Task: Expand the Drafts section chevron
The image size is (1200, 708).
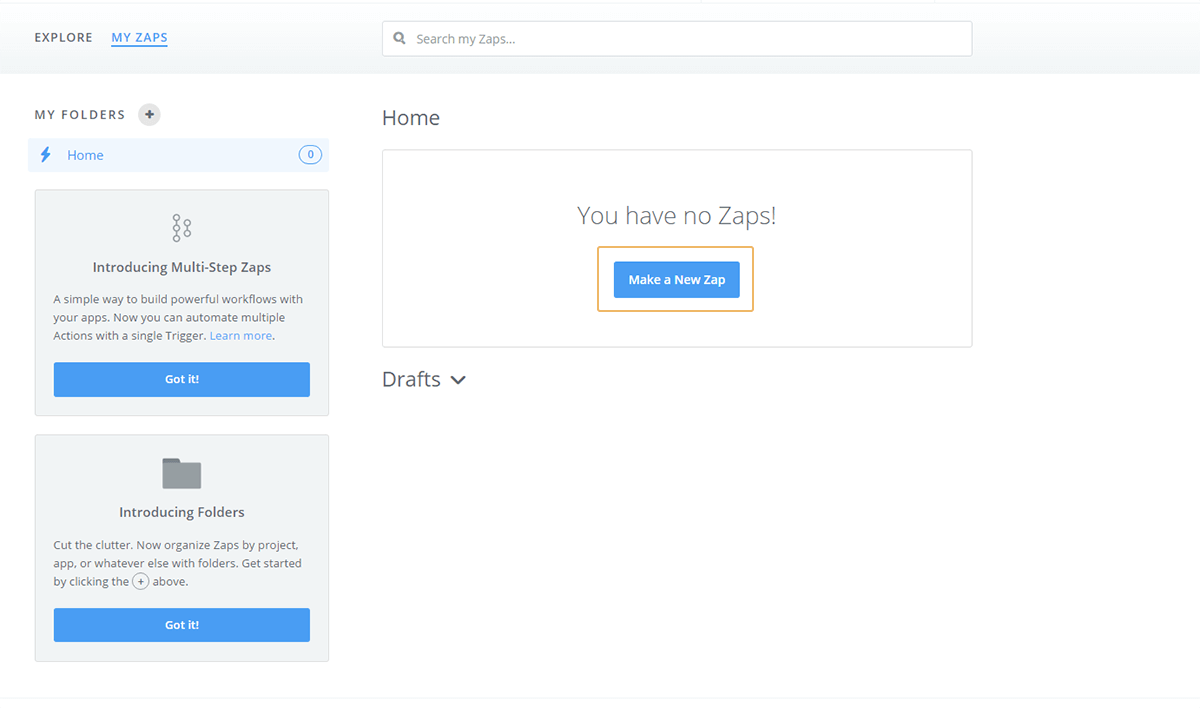Action: (458, 381)
